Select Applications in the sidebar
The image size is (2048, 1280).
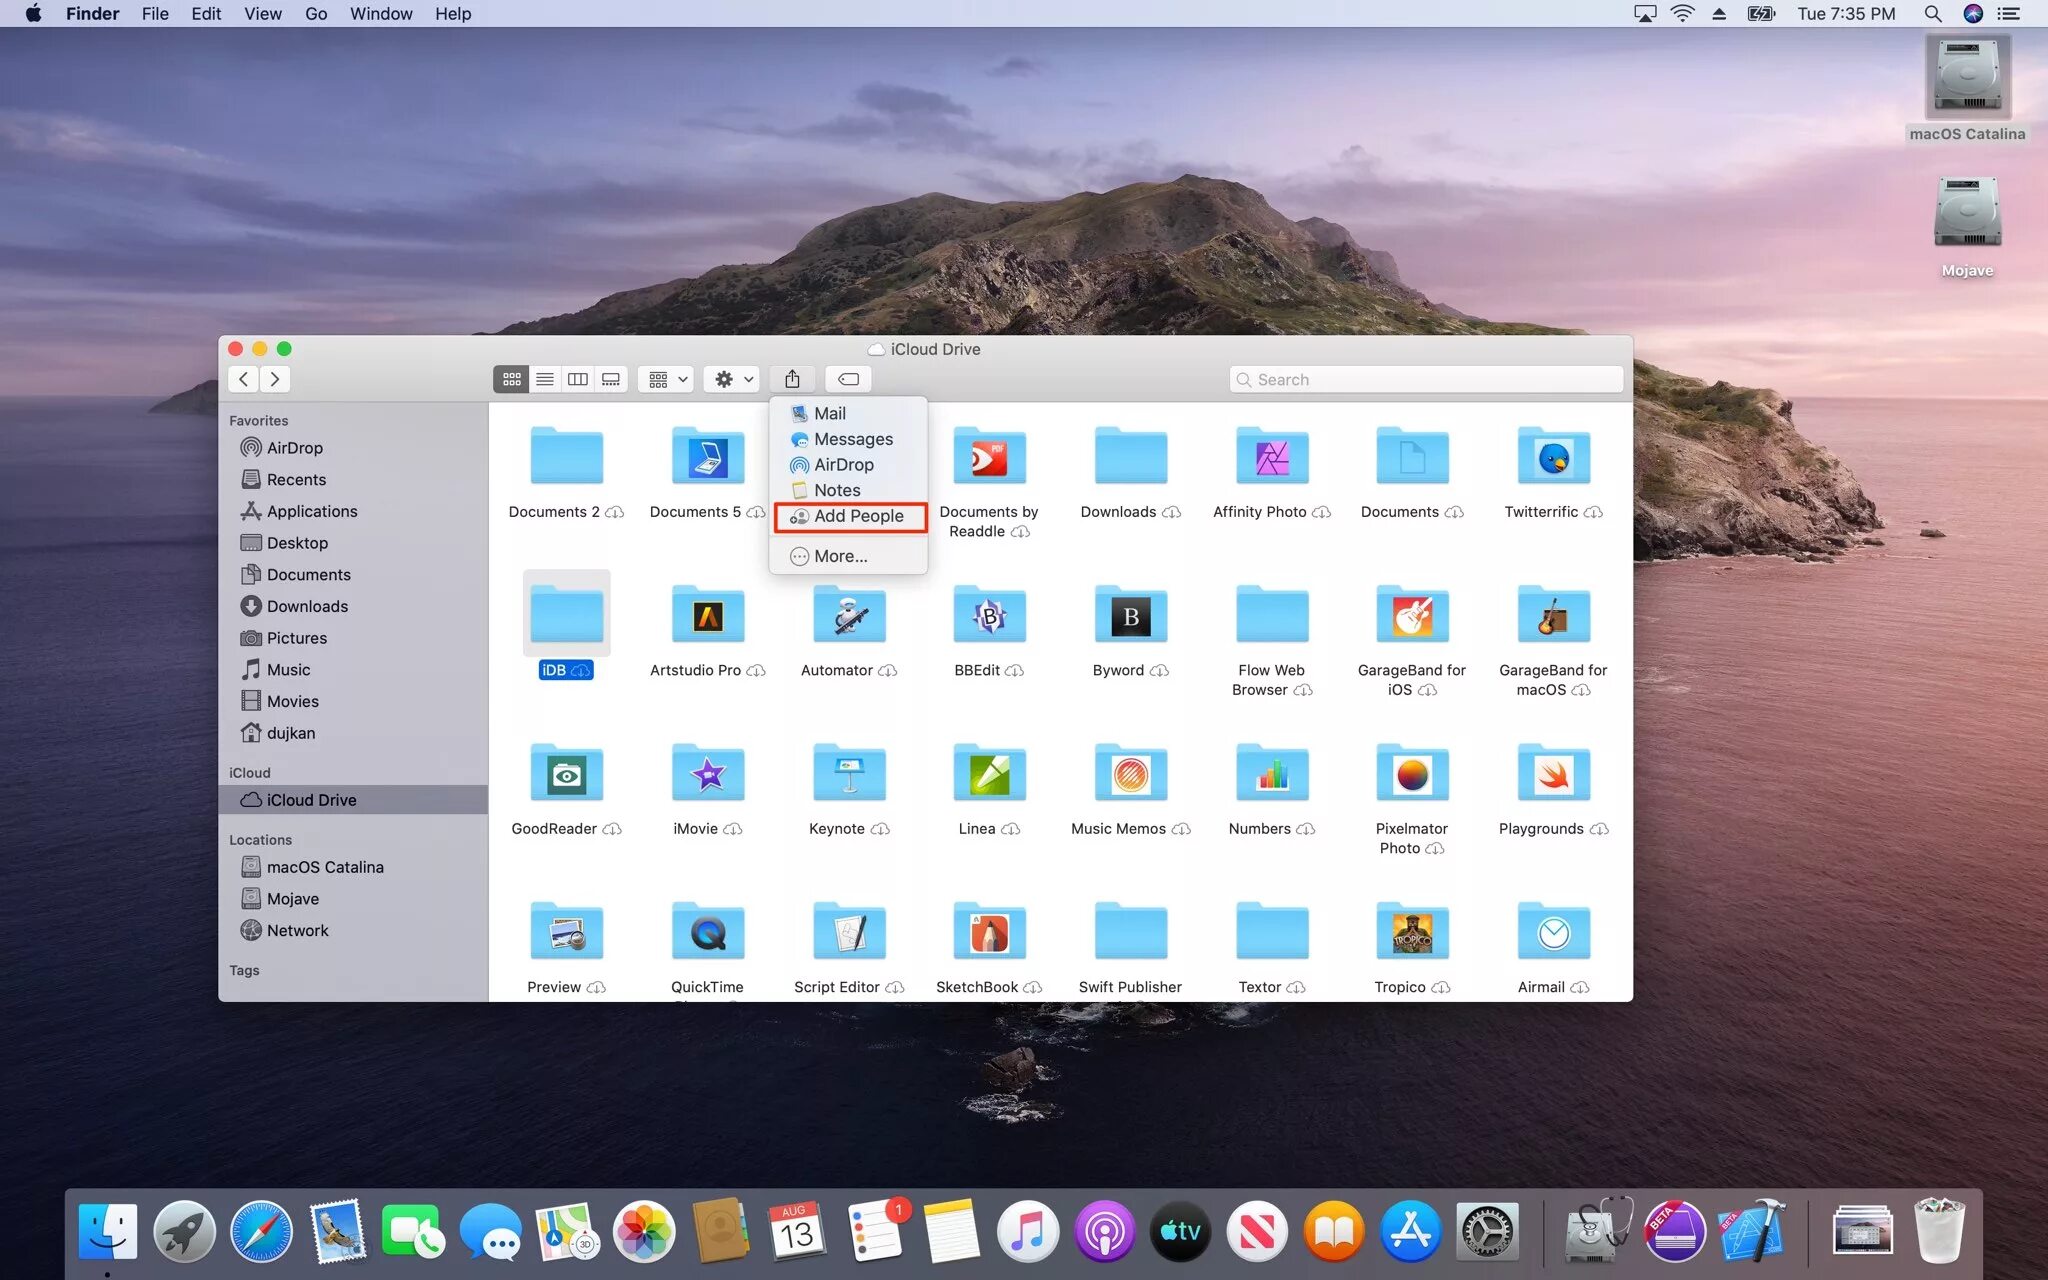coord(311,511)
